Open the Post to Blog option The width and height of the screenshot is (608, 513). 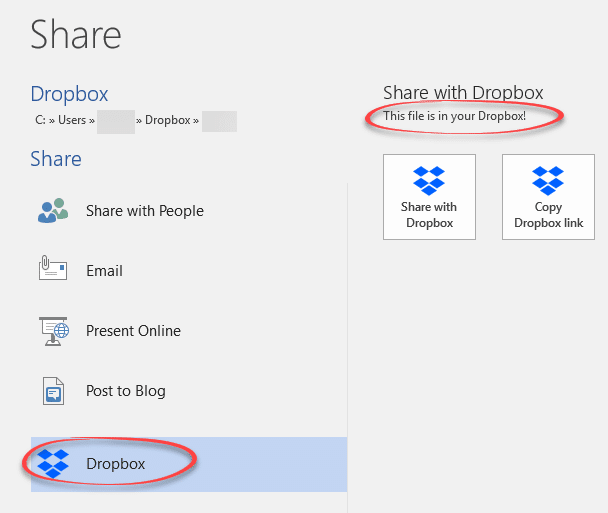coord(125,391)
